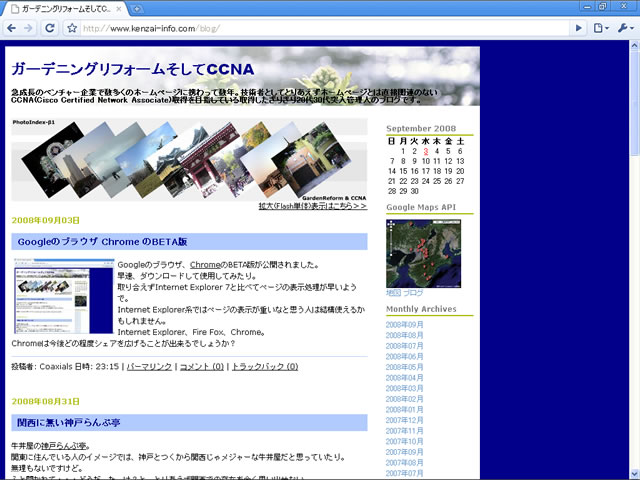The image size is (640, 480).
Task: Click the Go arrow beside the address bar
Action: (x=578, y=28)
